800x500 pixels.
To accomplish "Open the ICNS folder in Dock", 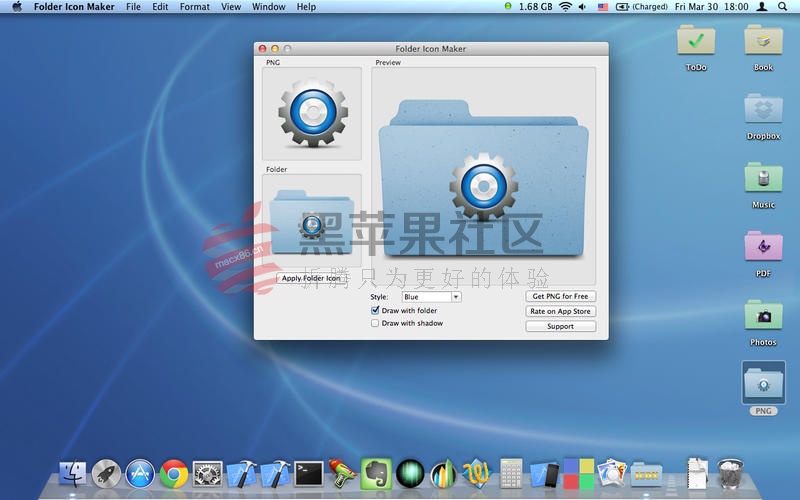I will [x=646, y=473].
